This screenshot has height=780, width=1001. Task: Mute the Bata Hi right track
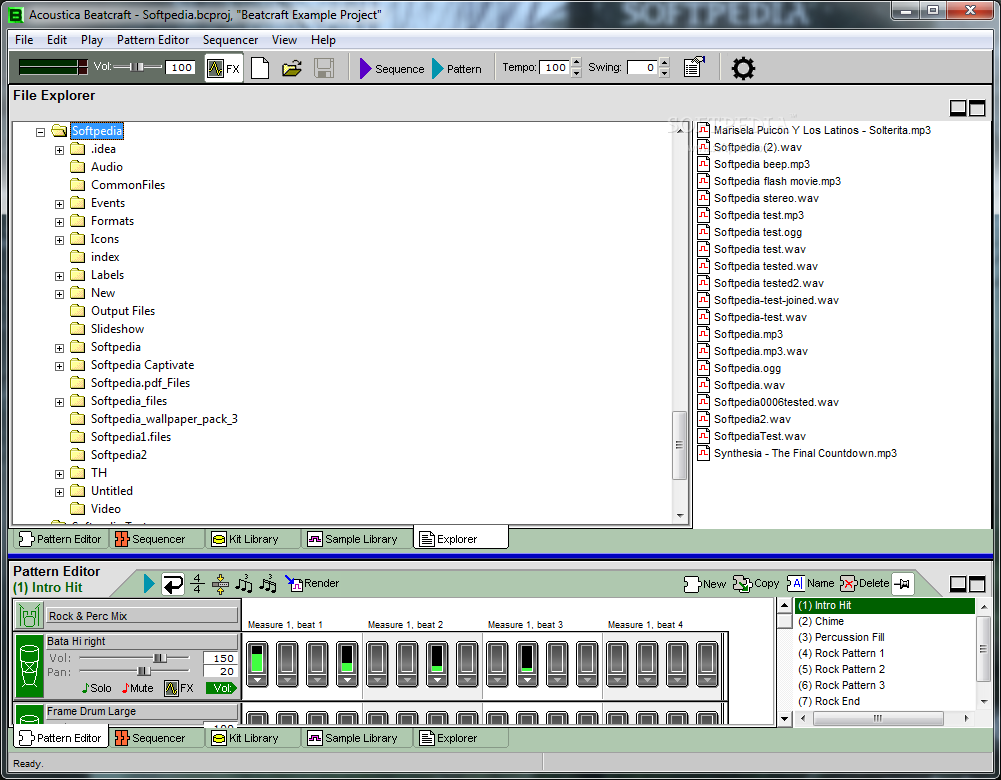138,688
